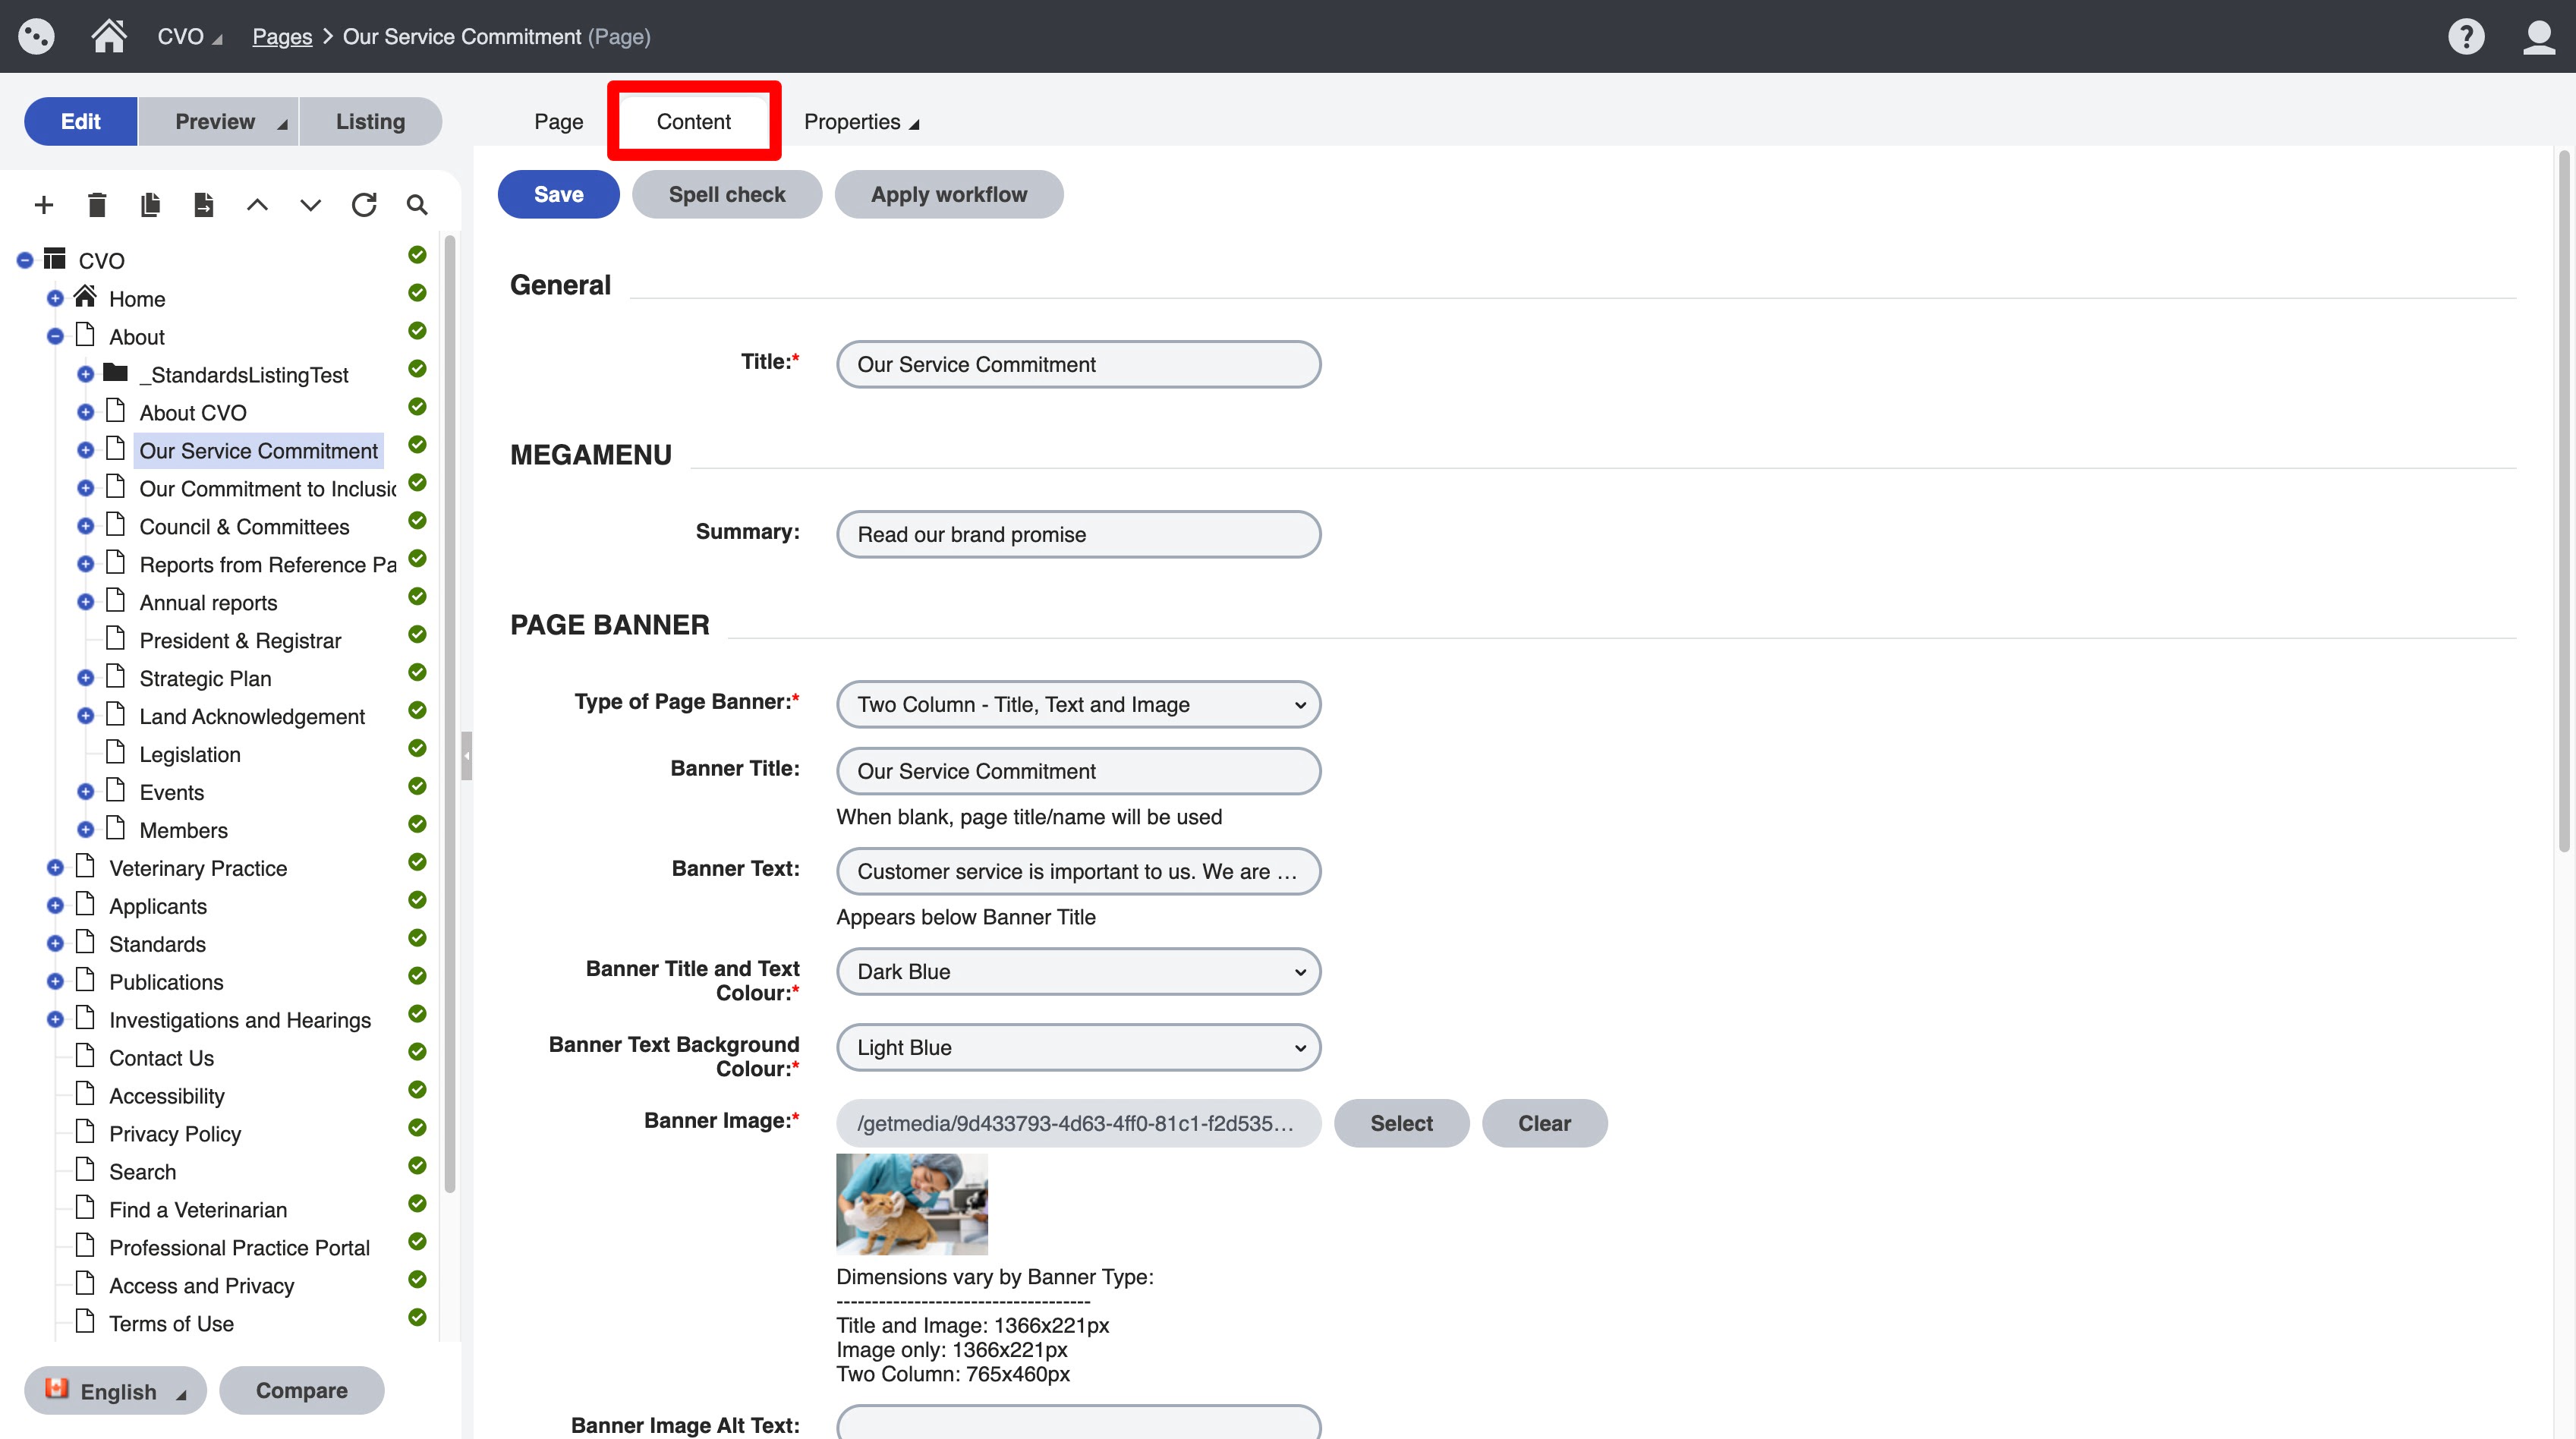Collapse the About tree node
Screen dimensions: 2576x1439
[x=55, y=337]
